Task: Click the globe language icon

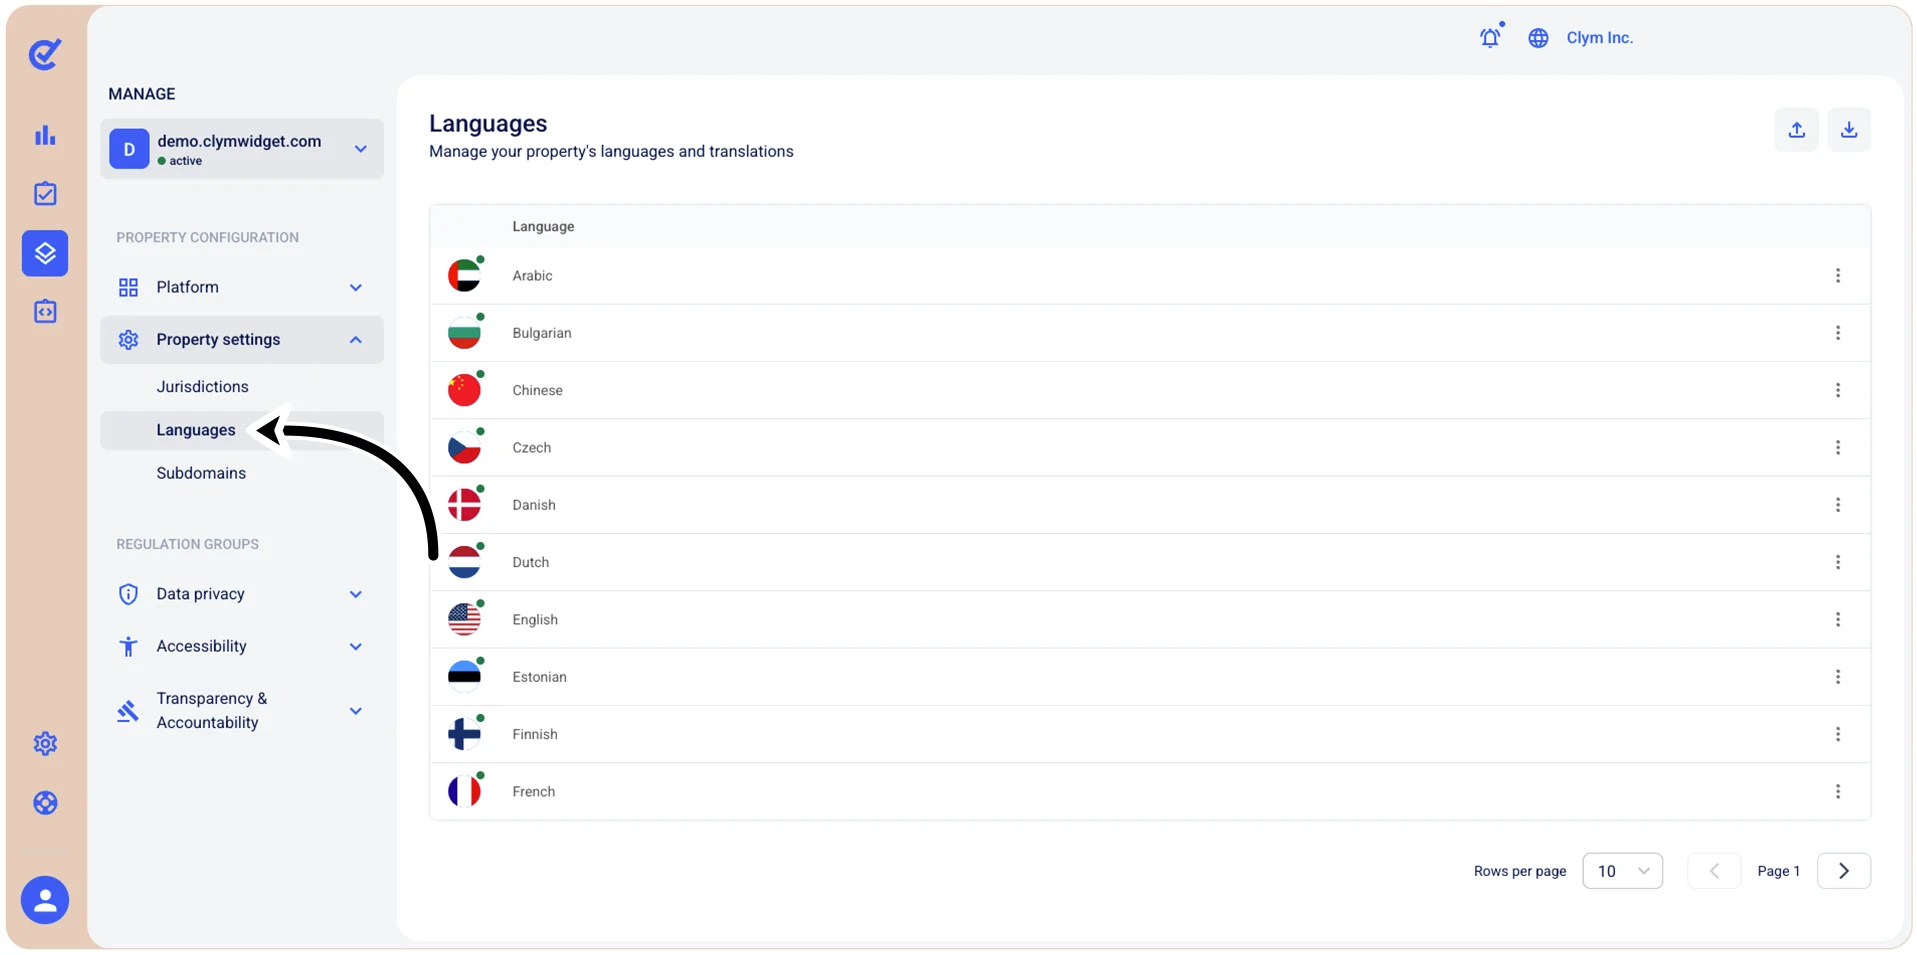Action: pos(1538,38)
